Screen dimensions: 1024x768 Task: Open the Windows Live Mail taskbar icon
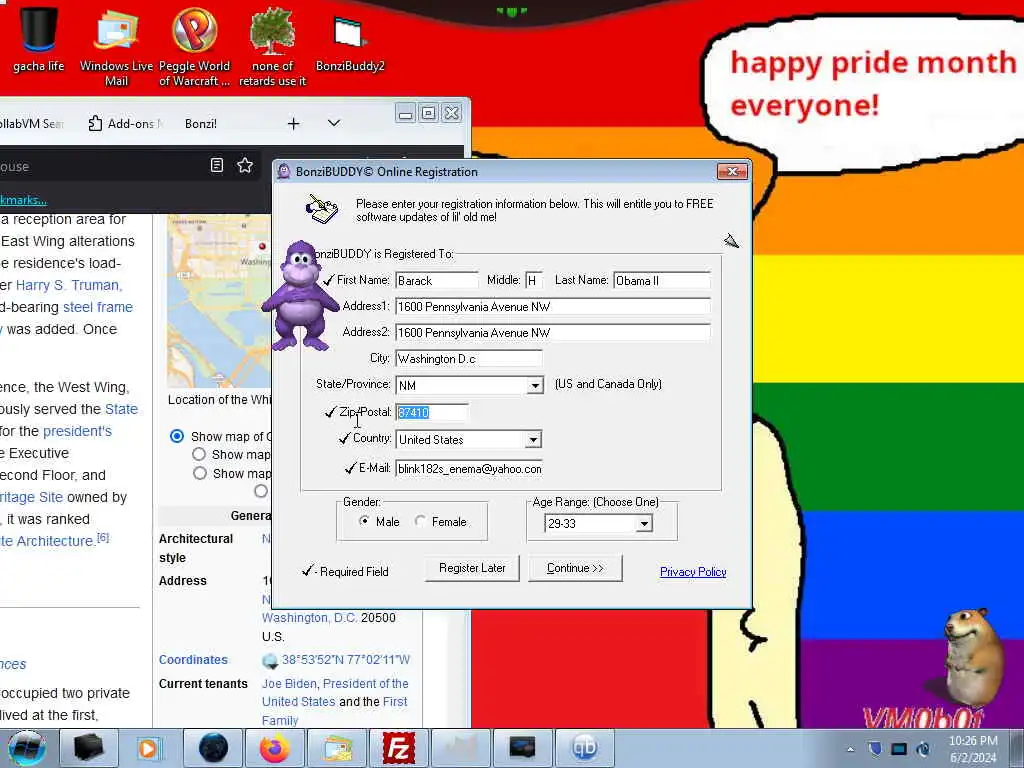[x=336, y=748]
